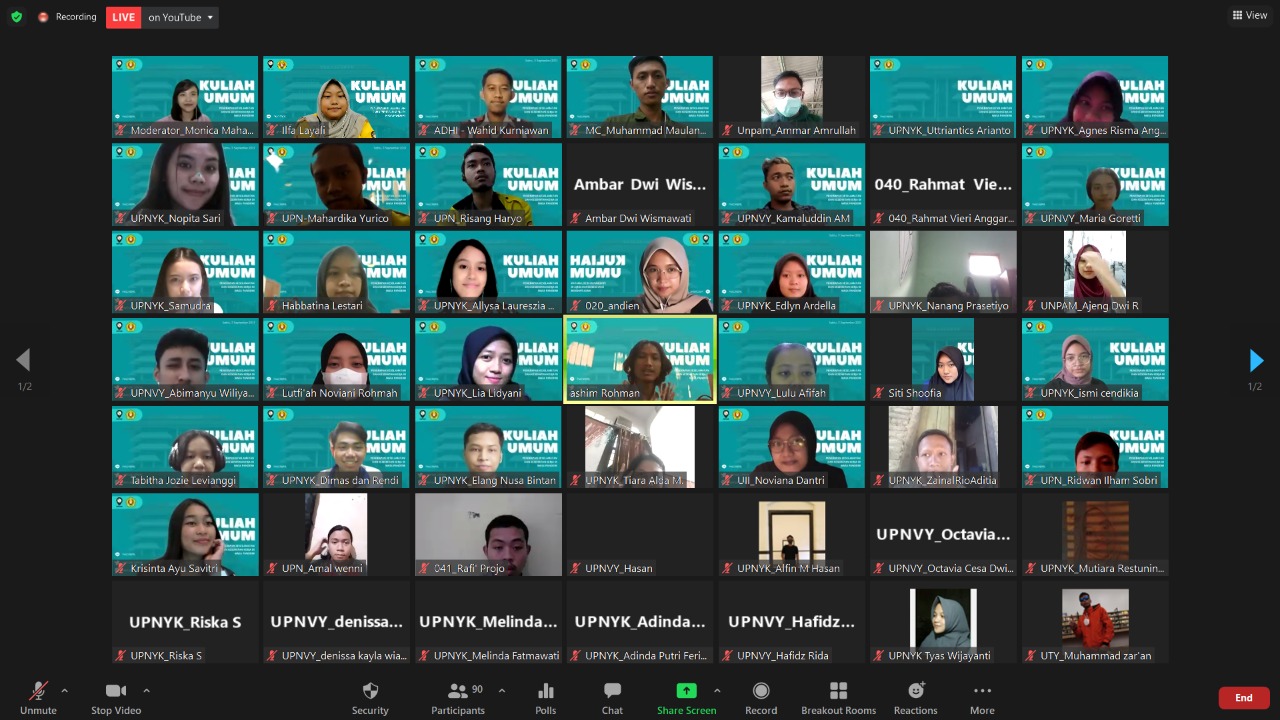1280x720 pixels.
Task: Select UPNYK_Dimas dan Rendi tile
Action: click(336, 447)
